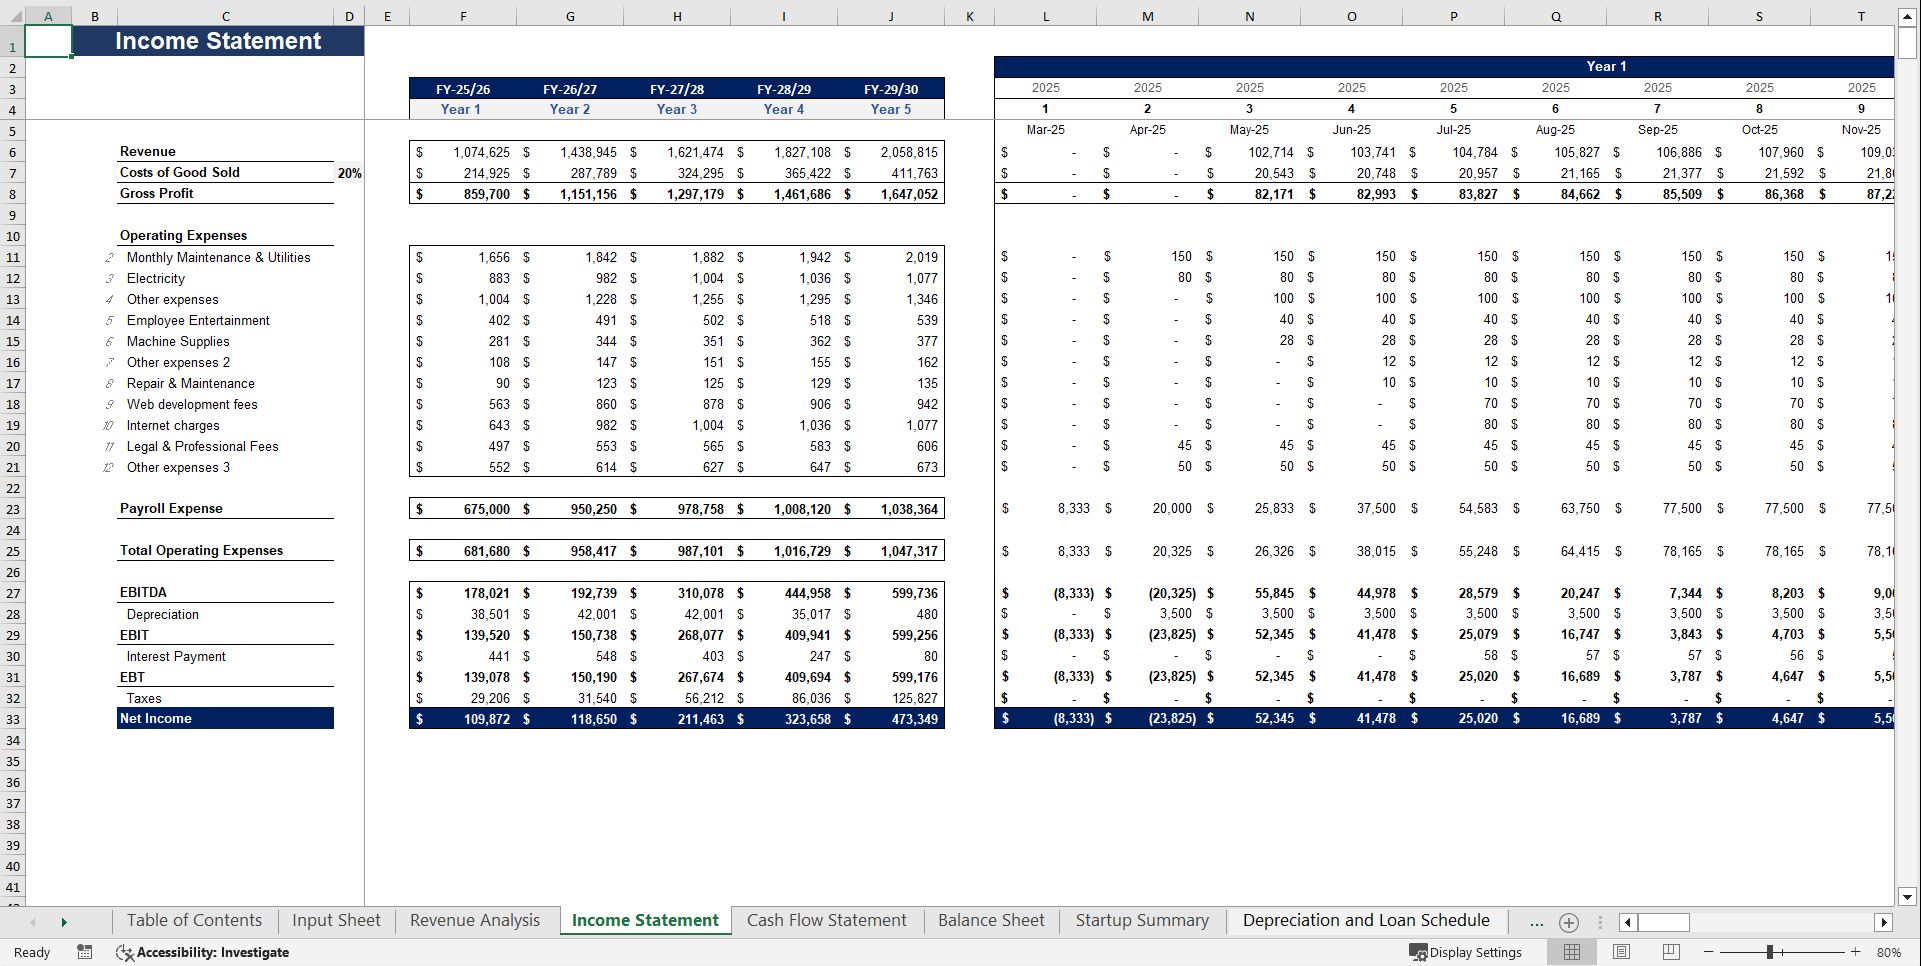1921x966 pixels.
Task: Click the right arrow of the horizontal scrollbar
Action: (x=1885, y=922)
